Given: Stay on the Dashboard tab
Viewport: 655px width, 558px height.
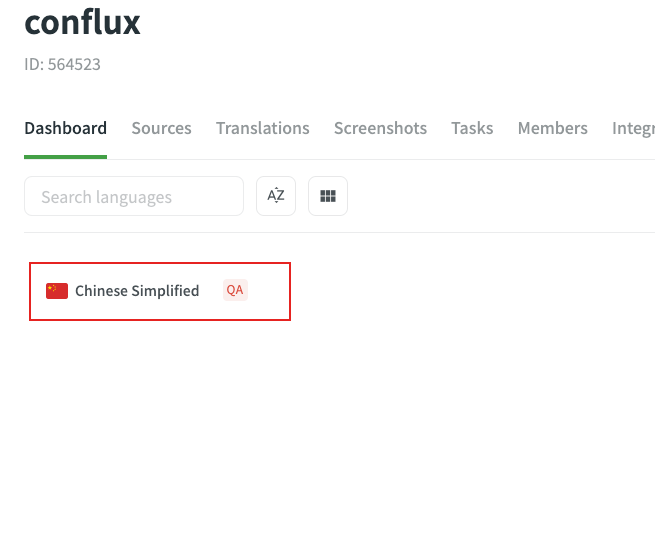Looking at the screenshot, I should click(65, 128).
